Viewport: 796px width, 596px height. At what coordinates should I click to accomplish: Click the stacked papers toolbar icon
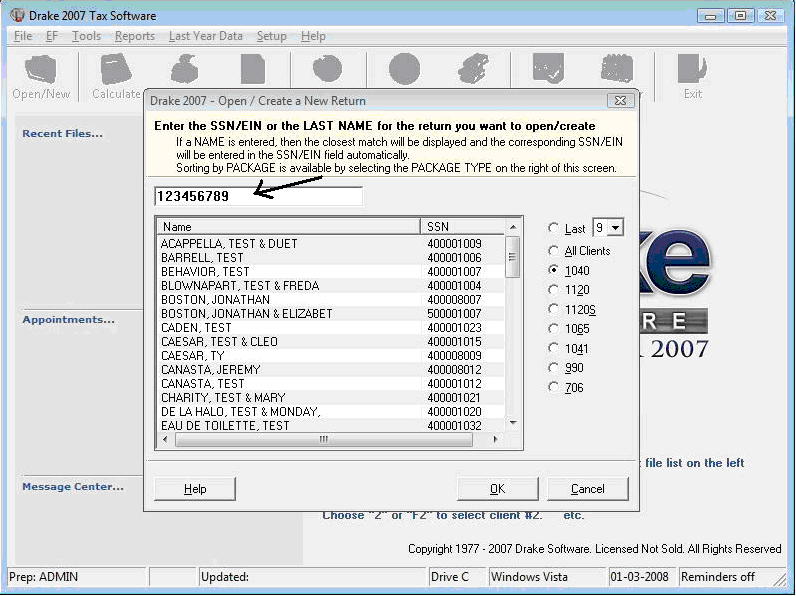tap(473, 69)
